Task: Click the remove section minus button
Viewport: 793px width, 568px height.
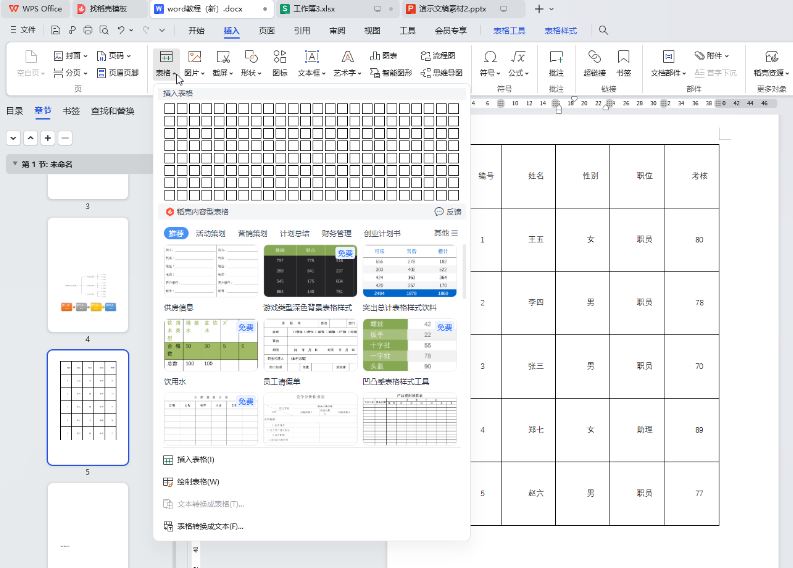Action: click(65, 138)
